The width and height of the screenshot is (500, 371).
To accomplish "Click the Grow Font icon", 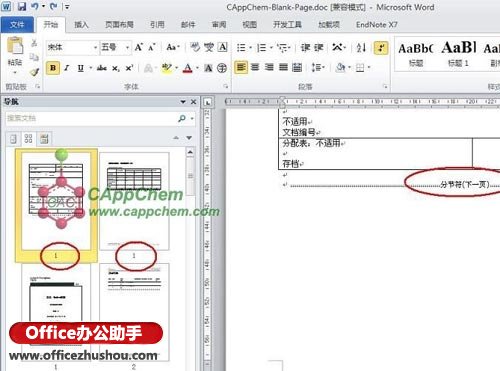I will (x=139, y=47).
